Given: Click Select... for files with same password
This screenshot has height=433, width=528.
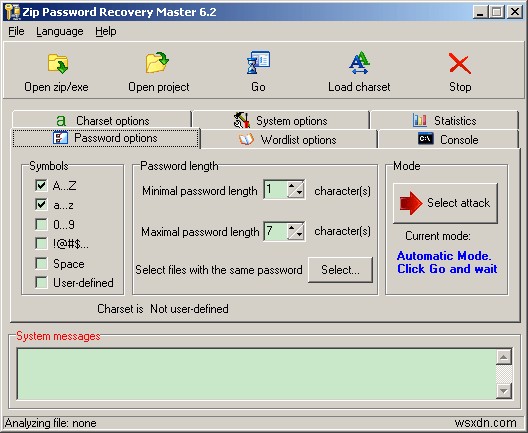Looking at the screenshot, I should [x=340, y=270].
